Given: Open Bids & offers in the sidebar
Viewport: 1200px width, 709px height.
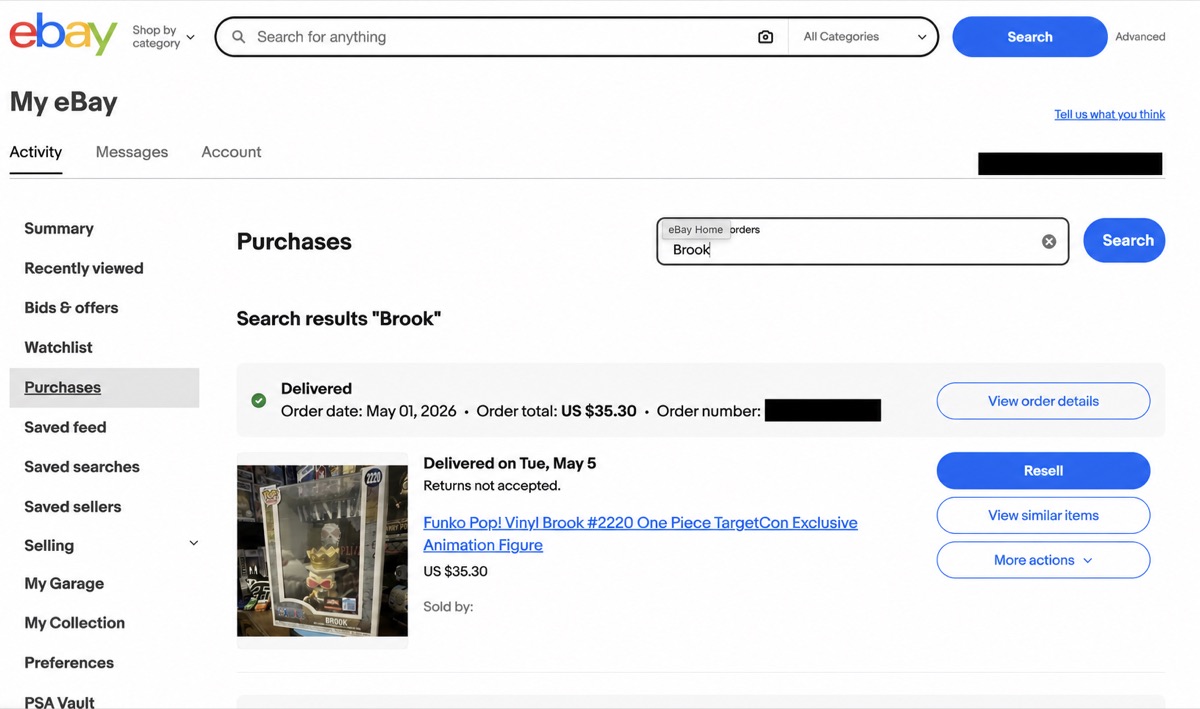Looking at the screenshot, I should [x=71, y=308].
